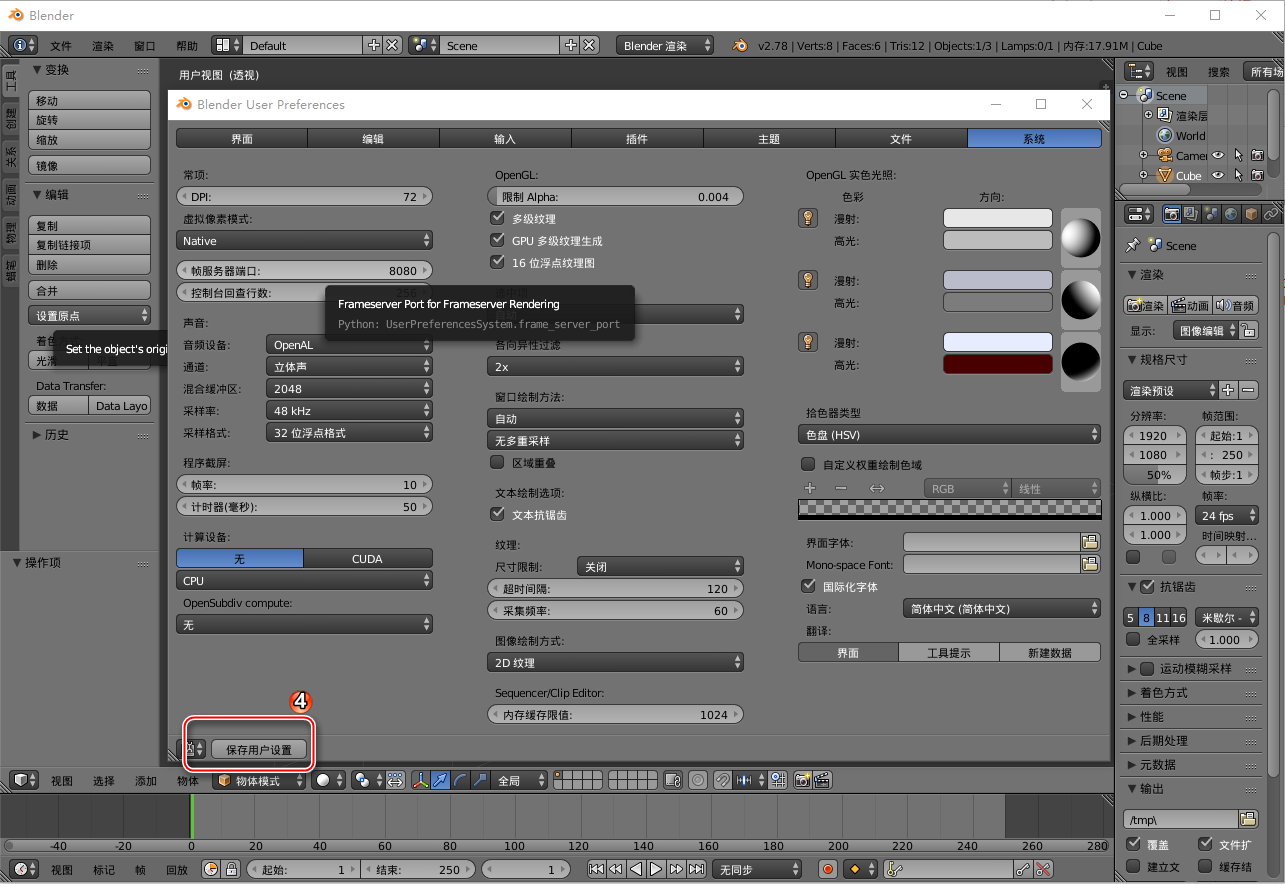Browse output path folder icon next to /tmp\
Image resolution: width=1285 pixels, height=884 pixels.
pyautogui.click(x=1248, y=819)
